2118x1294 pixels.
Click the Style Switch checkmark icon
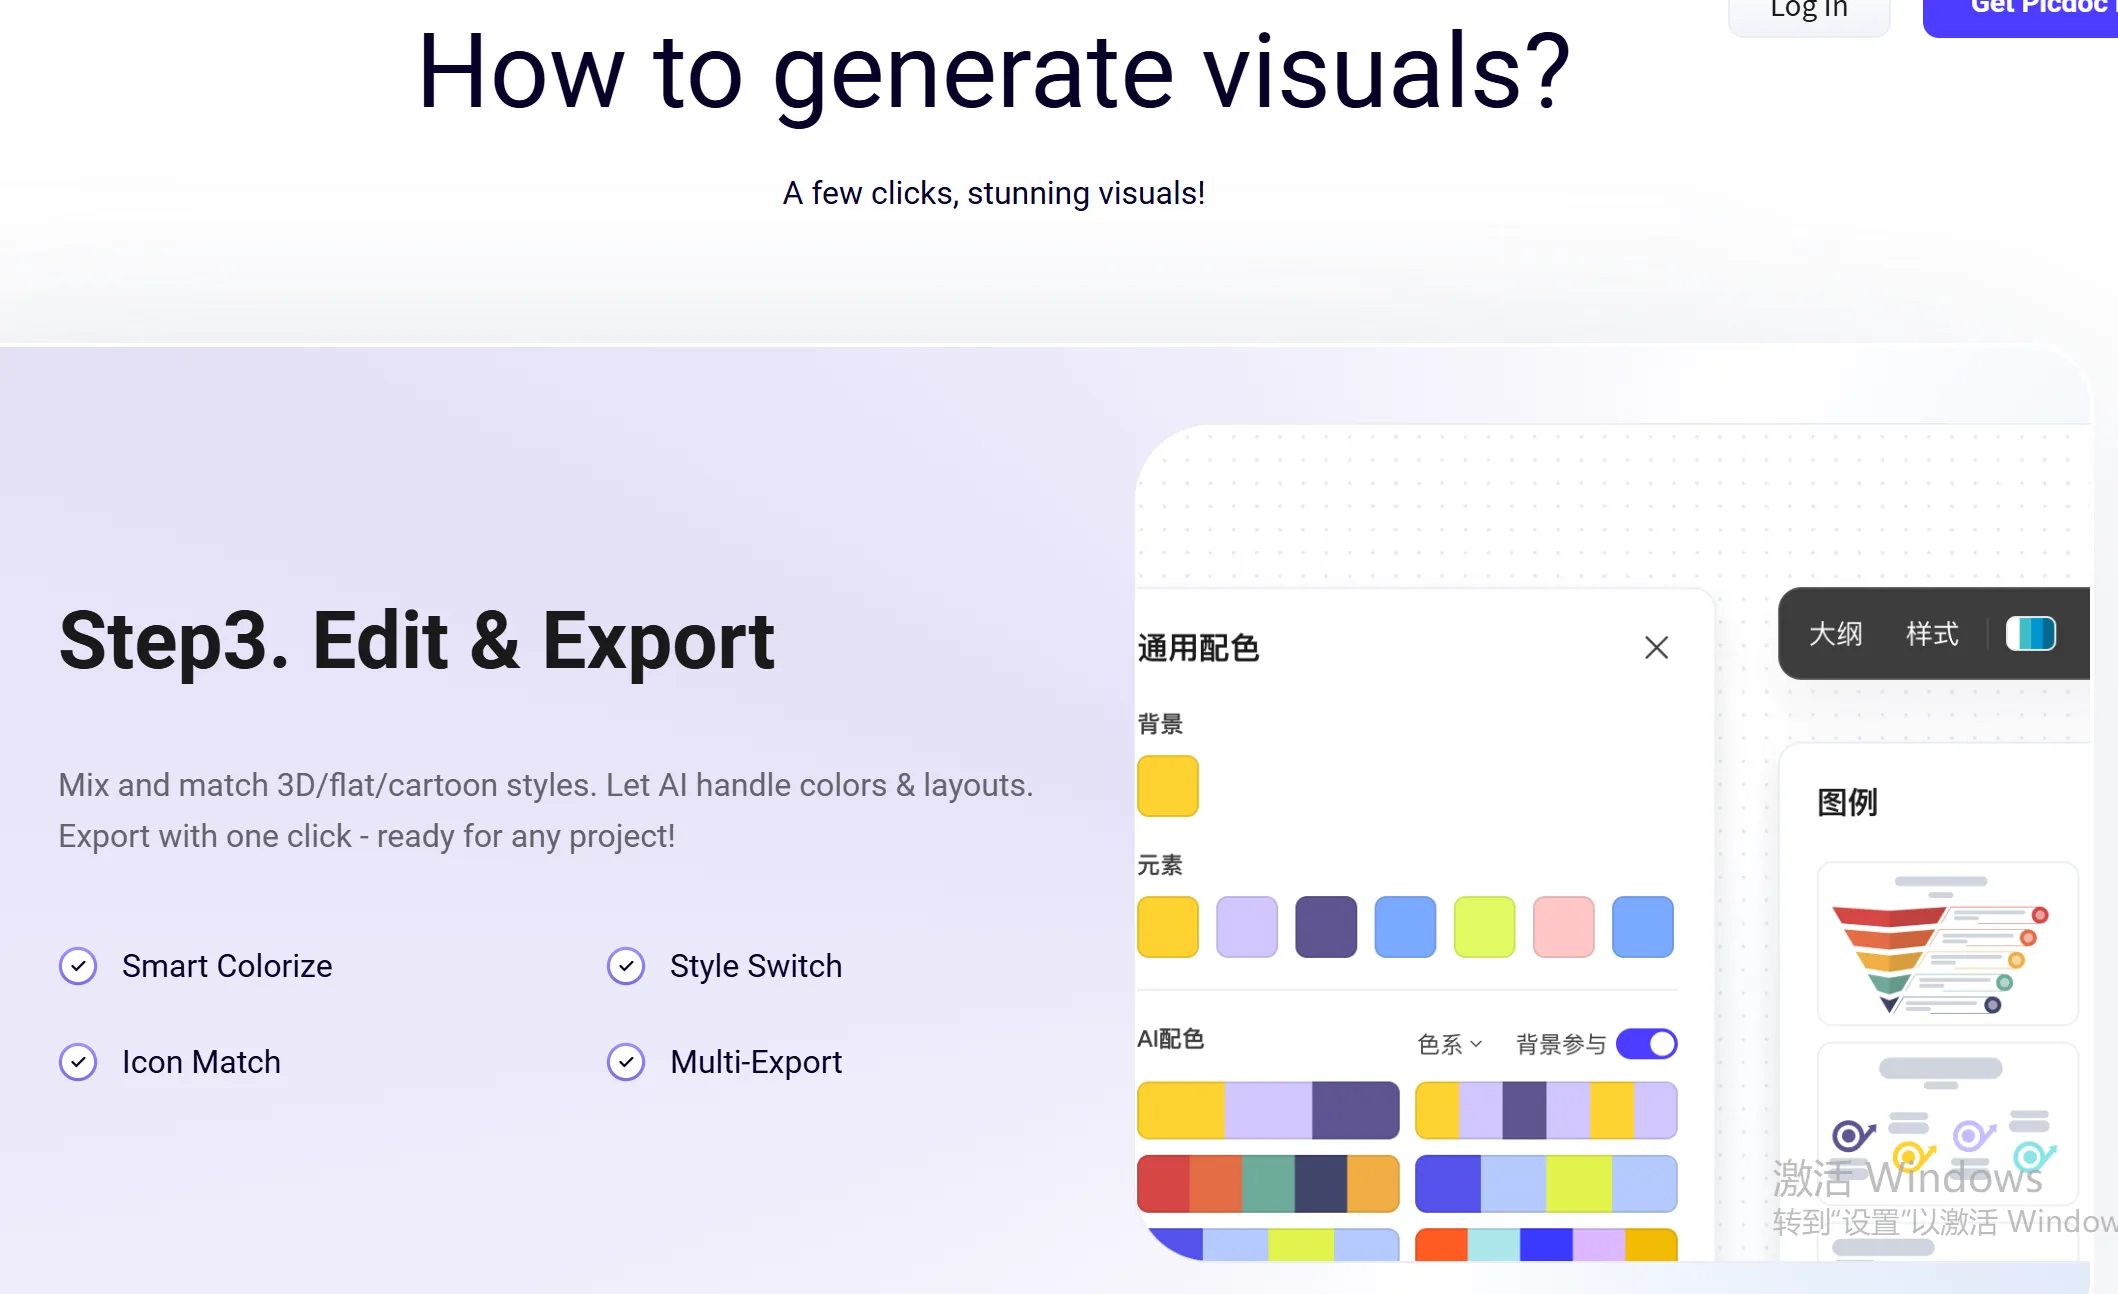click(626, 966)
